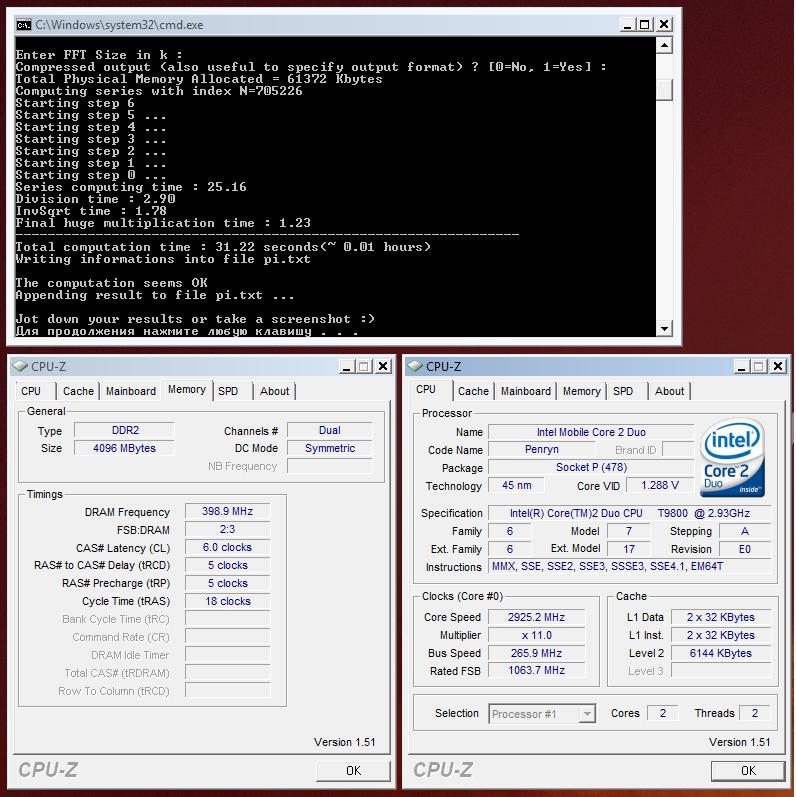Image resolution: width=796 pixels, height=797 pixels.
Task: Click the cmd.exe title bar icon
Action: (x=23, y=24)
